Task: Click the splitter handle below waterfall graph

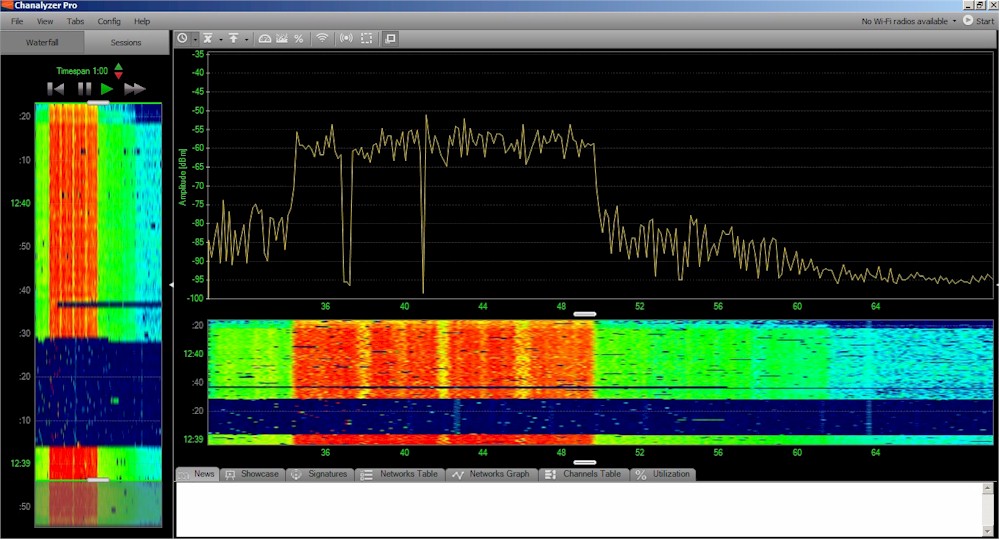Action: [585, 463]
